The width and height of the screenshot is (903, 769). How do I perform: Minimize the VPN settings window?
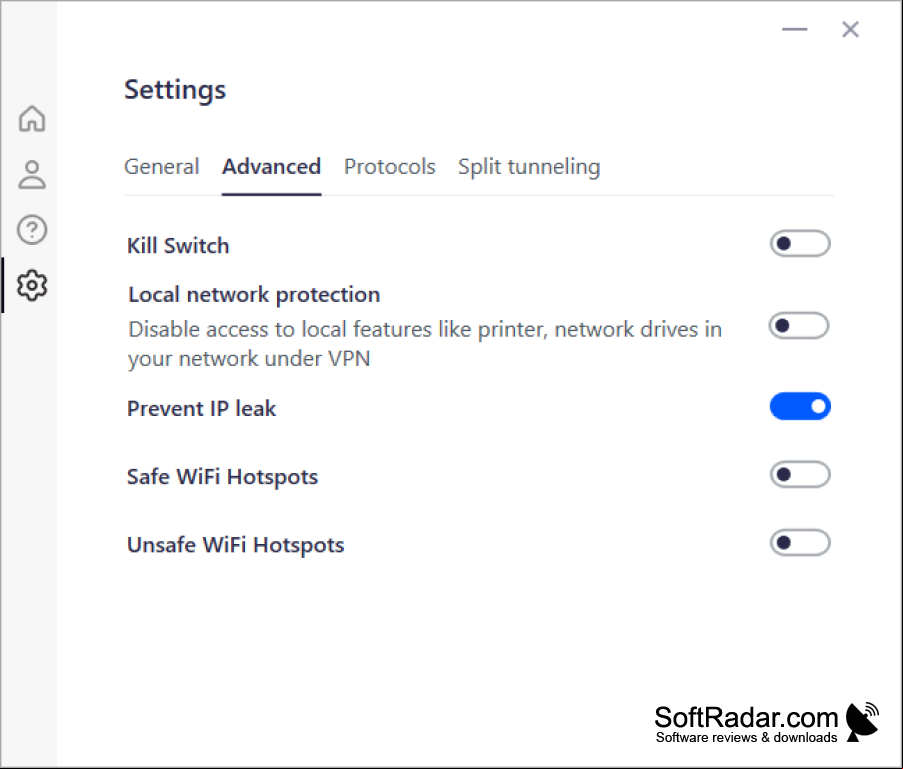point(794,29)
